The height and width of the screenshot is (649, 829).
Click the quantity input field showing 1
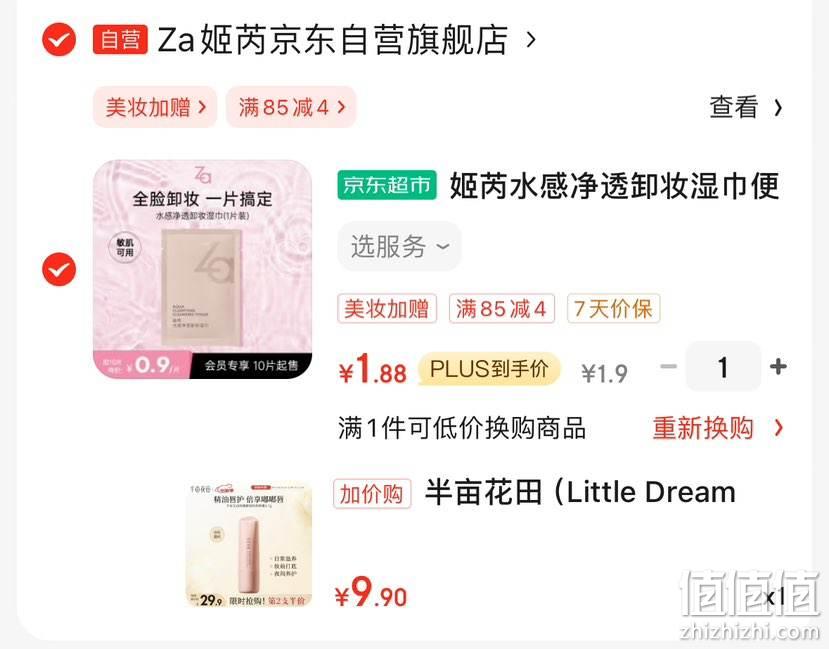coord(723,366)
